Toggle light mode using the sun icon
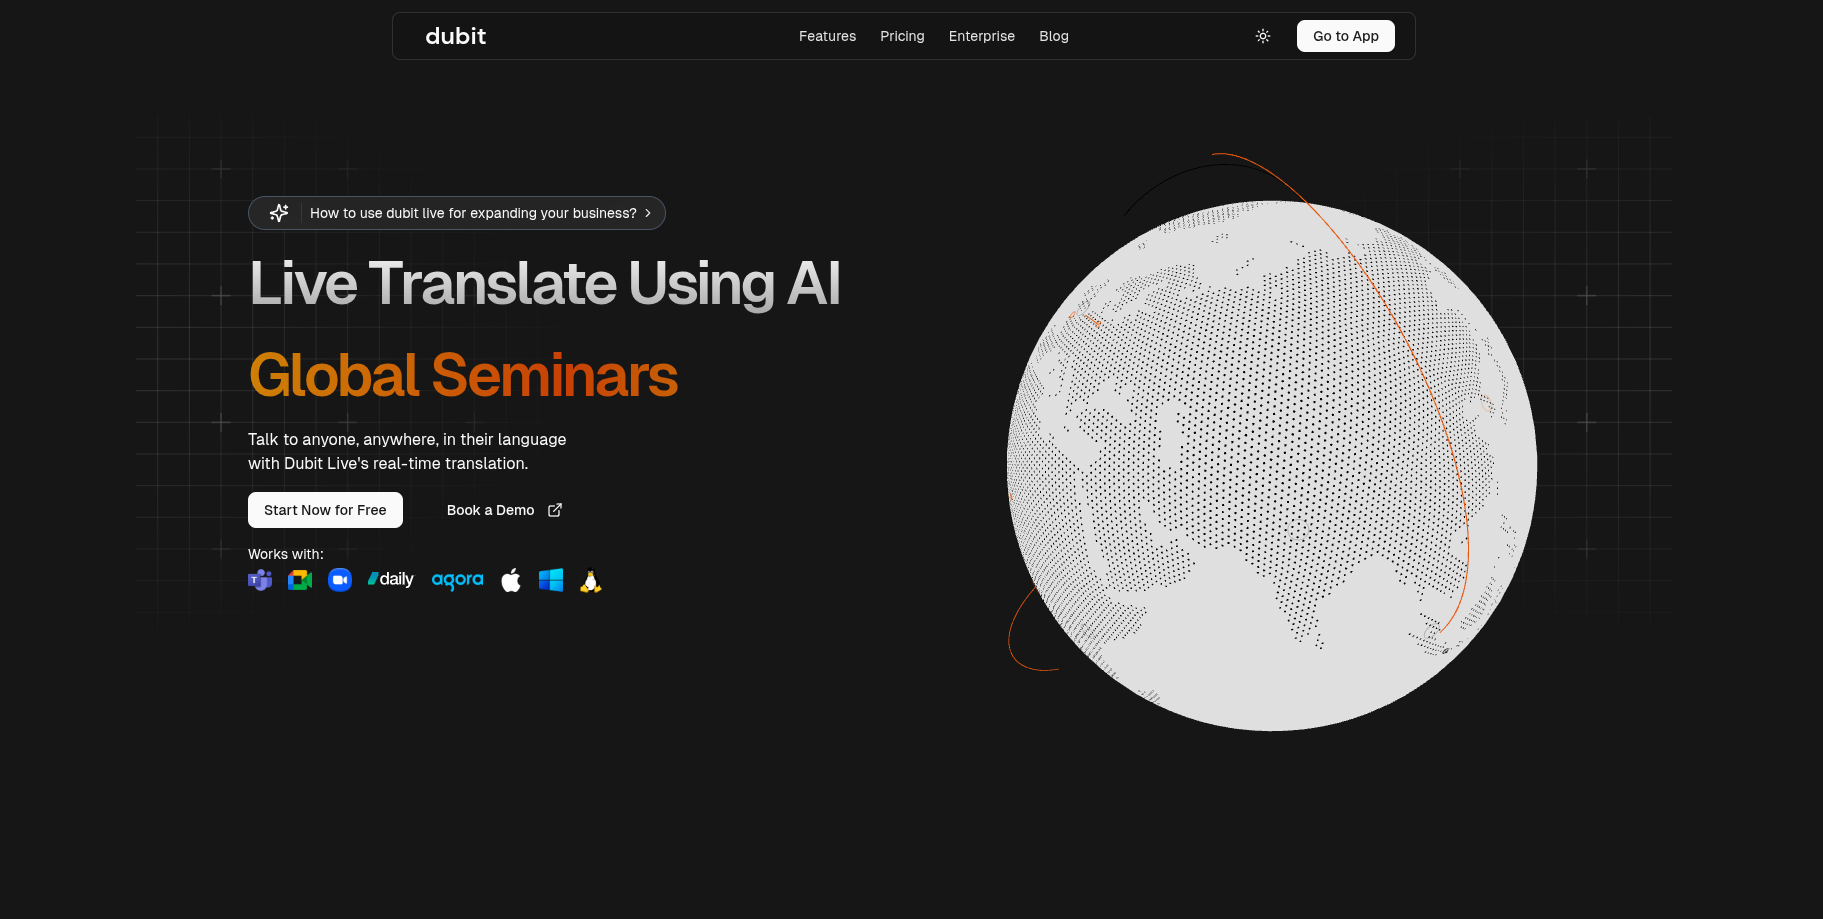The image size is (1823, 919). pos(1262,36)
